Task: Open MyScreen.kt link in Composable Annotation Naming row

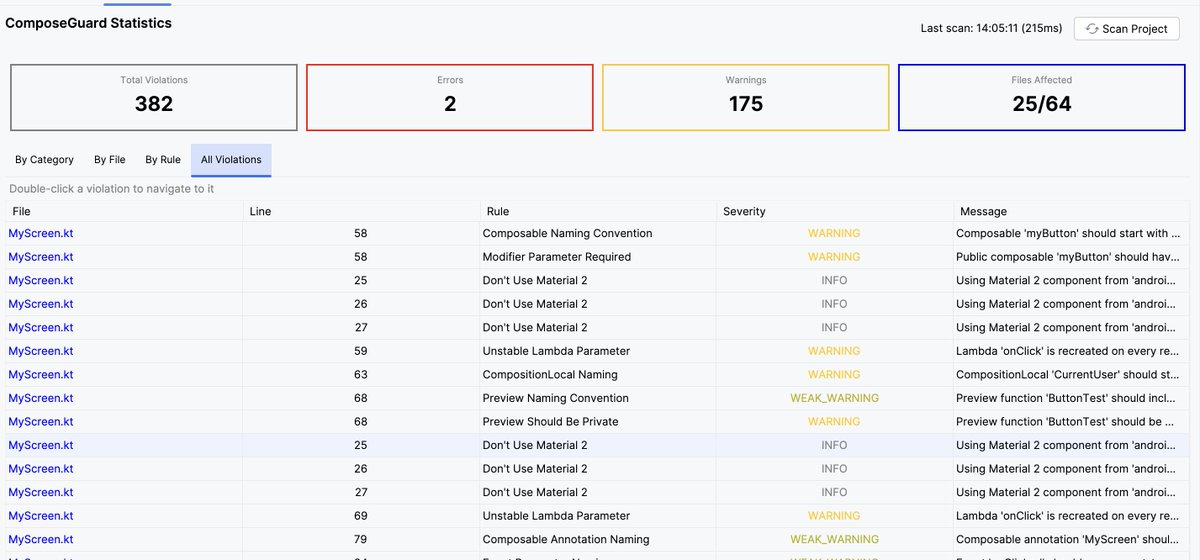Action: (41, 540)
